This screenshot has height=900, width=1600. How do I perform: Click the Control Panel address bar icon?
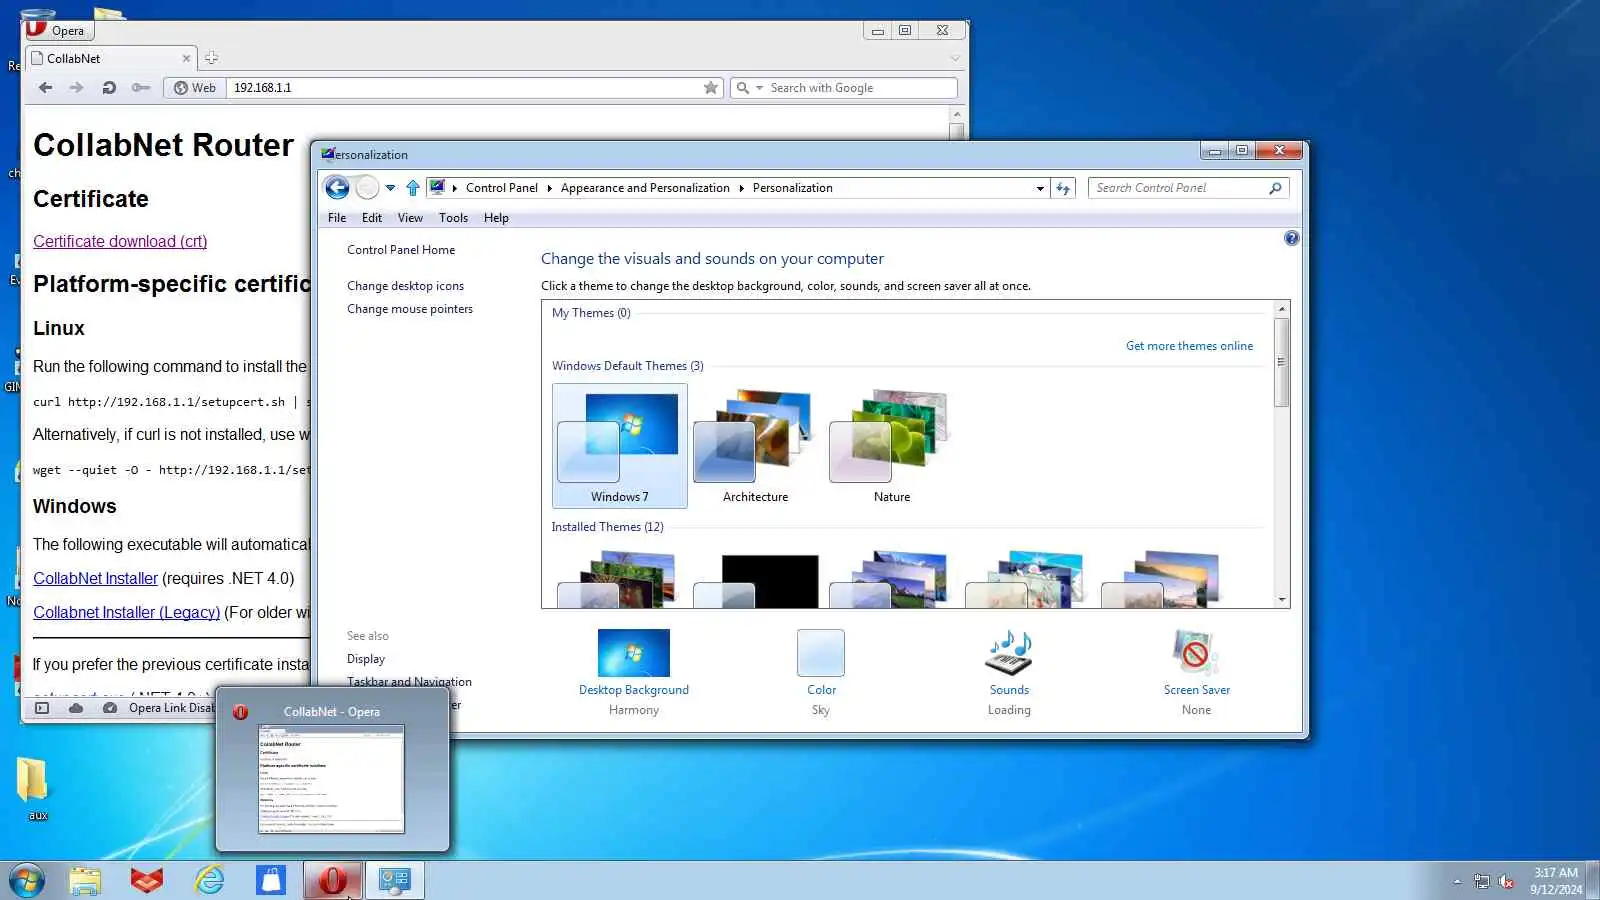[x=437, y=187]
